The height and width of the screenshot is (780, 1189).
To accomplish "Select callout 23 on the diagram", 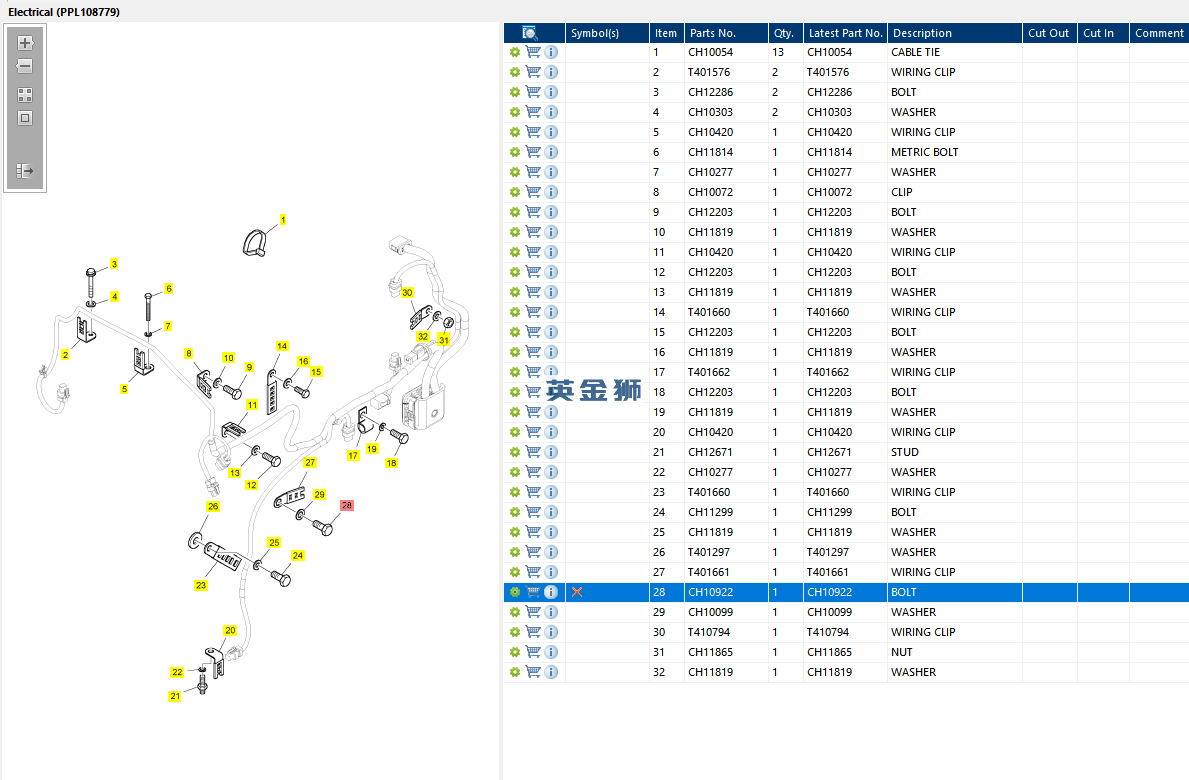I will tap(201, 585).
